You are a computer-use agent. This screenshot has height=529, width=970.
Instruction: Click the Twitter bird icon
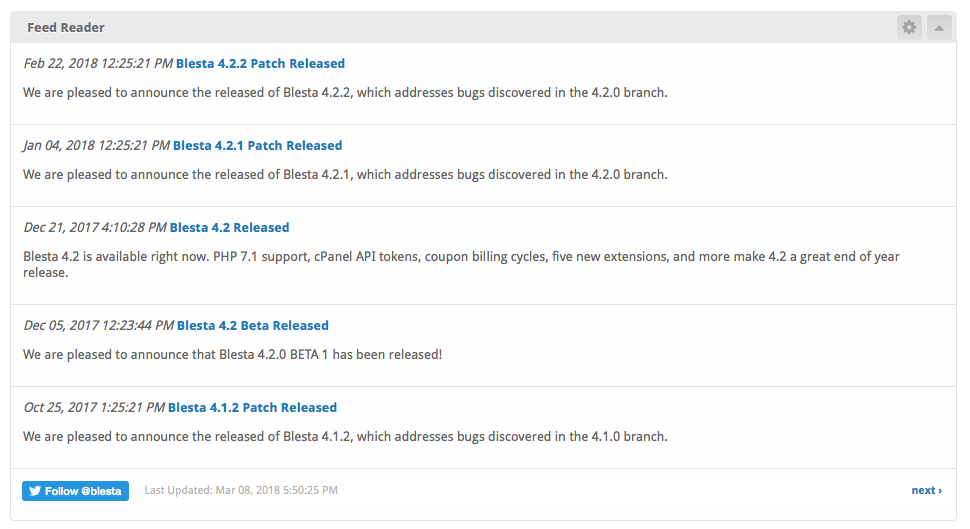pos(35,491)
